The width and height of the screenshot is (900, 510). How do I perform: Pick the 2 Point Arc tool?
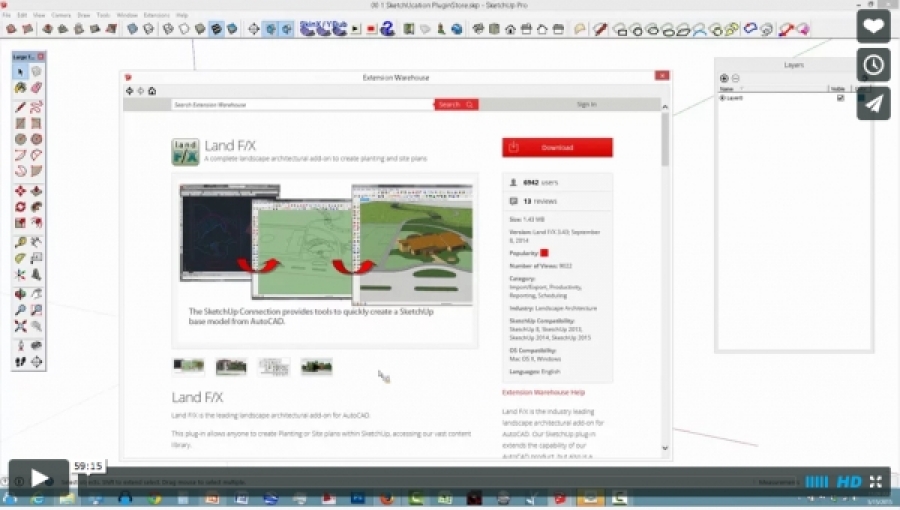(36, 155)
